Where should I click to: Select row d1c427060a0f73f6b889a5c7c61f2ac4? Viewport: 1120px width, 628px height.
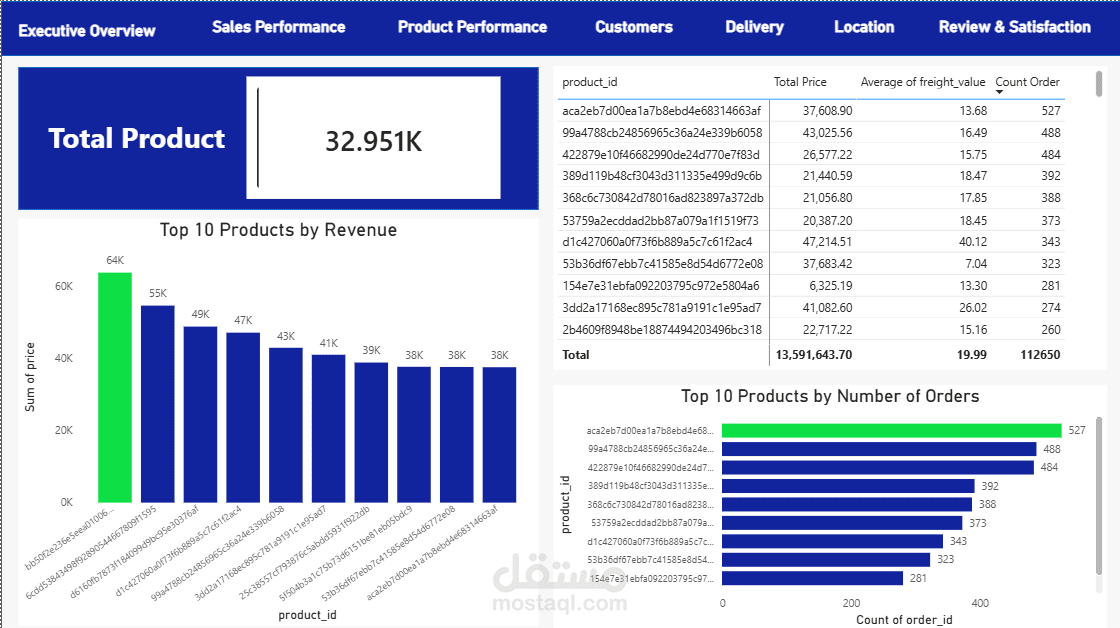pos(811,242)
